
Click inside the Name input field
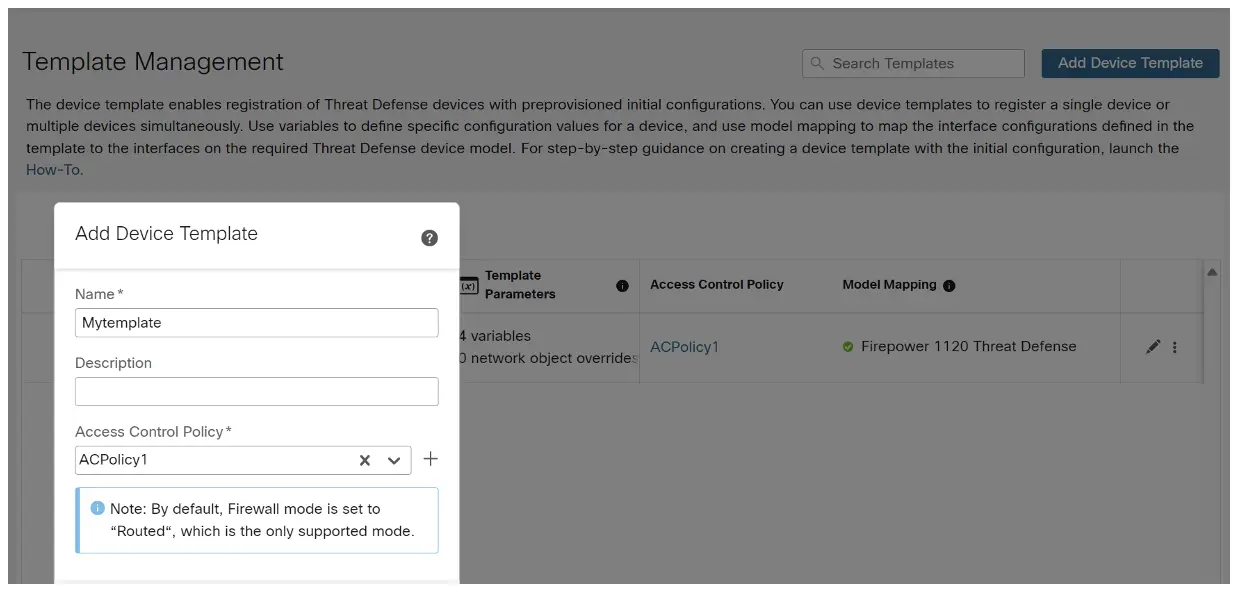click(256, 322)
